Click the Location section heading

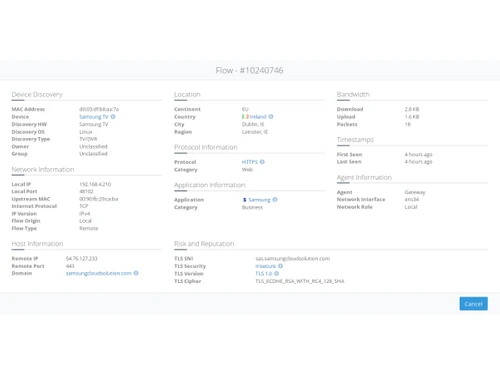pos(187,94)
